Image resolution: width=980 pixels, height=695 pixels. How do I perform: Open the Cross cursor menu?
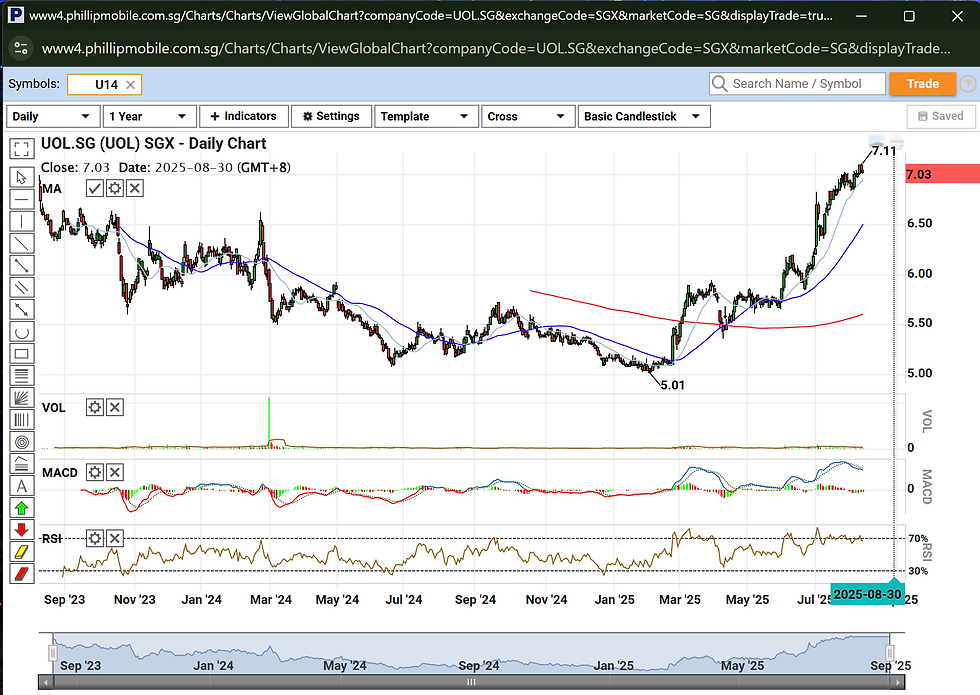(x=527, y=117)
